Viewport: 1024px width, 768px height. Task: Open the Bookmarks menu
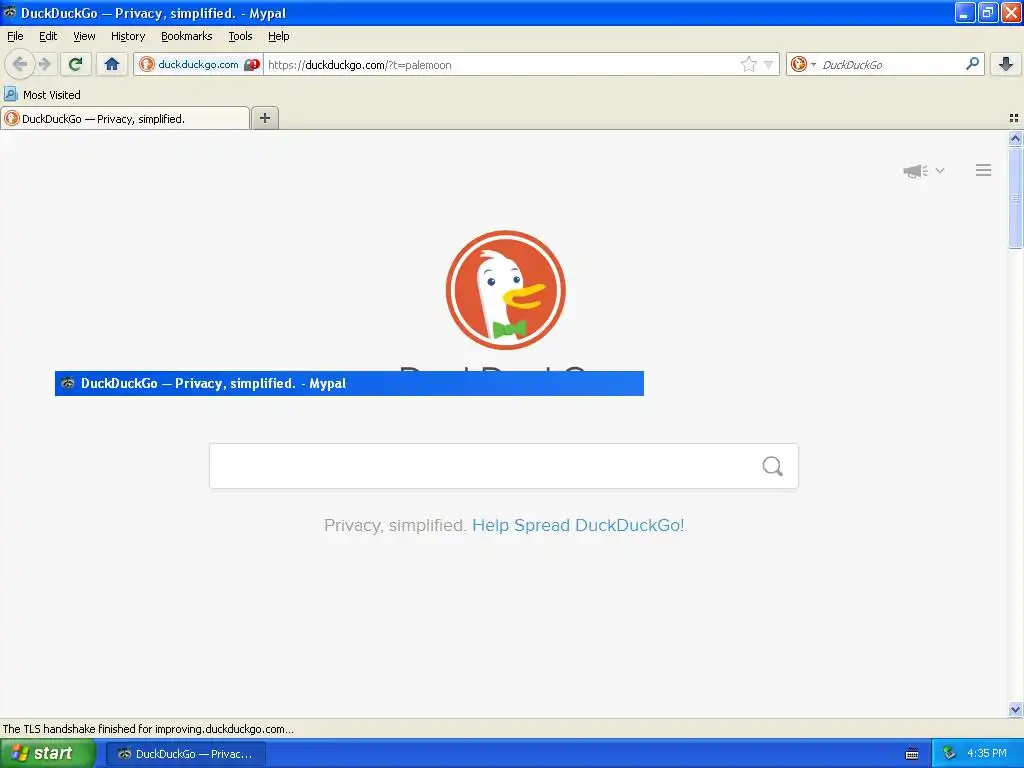(x=187, y=36)
